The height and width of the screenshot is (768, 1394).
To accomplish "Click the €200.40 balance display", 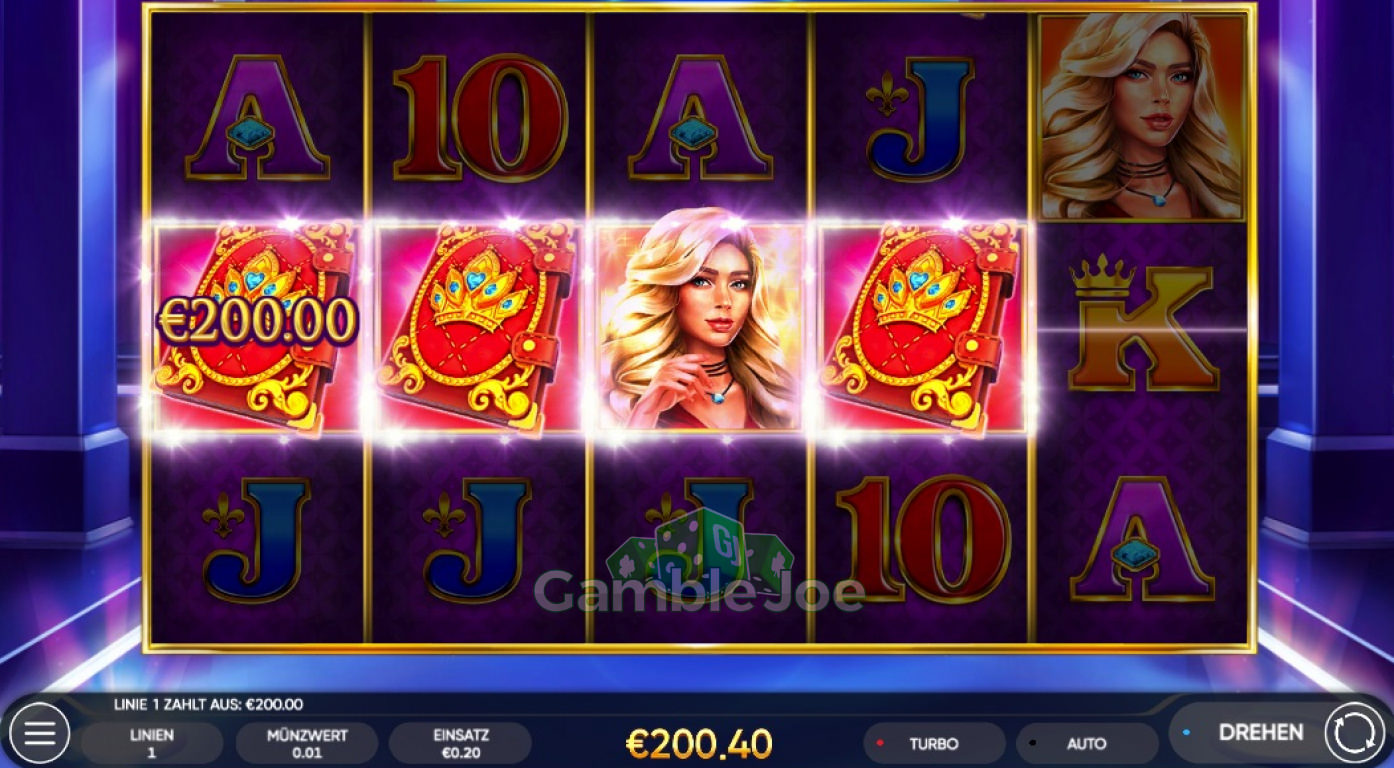I will 699,743.
